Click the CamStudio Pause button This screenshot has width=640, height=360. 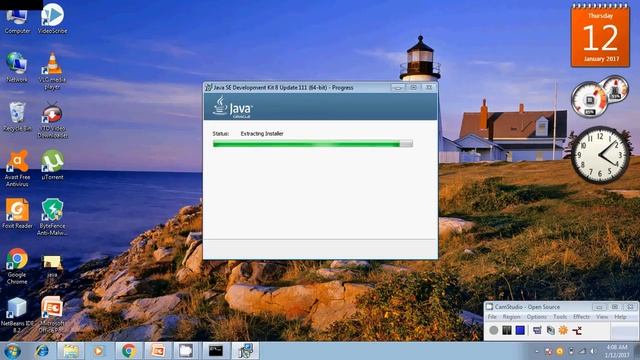[x=507, y=330]
